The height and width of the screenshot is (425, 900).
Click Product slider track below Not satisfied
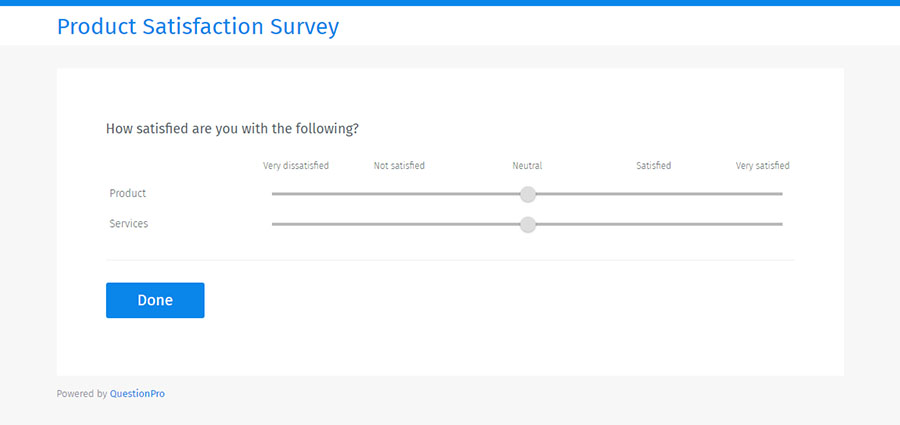click(400, 194)
